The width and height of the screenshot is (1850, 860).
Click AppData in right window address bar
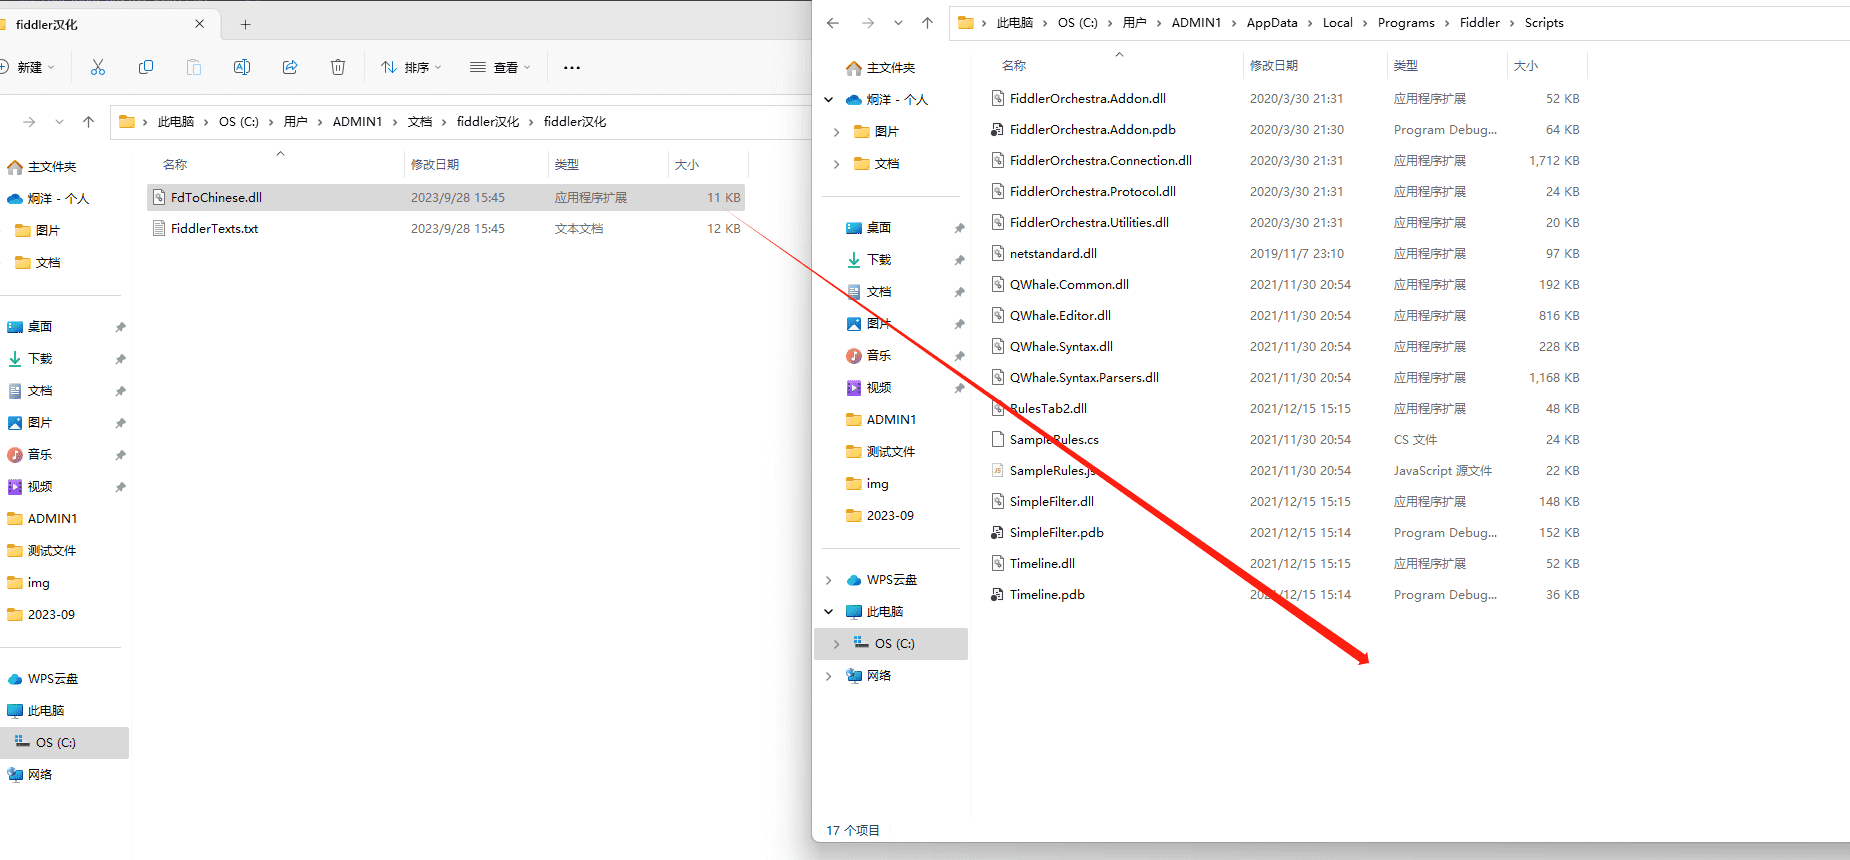point(1272,23)
